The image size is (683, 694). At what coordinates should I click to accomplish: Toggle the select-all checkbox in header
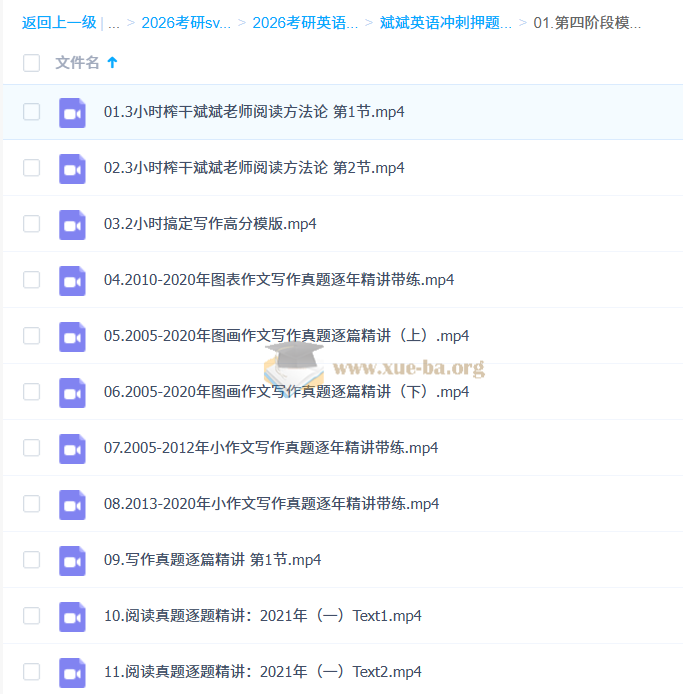31,63
